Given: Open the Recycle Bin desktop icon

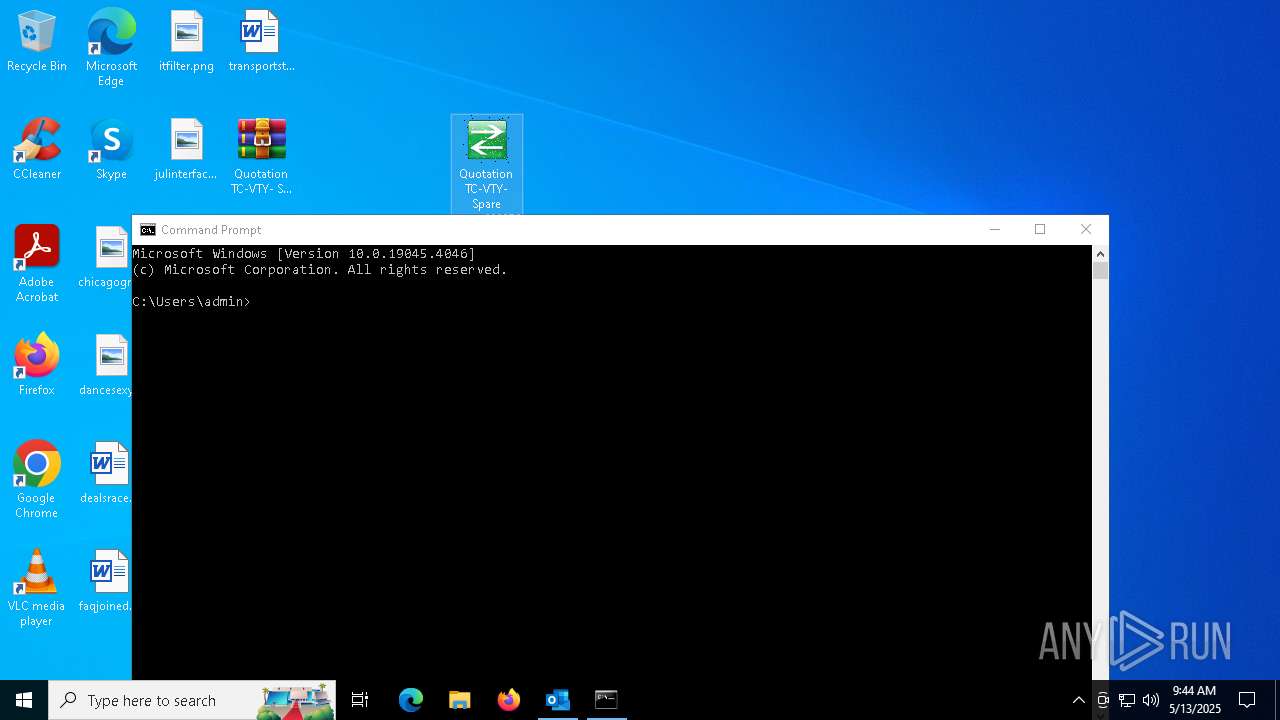Looking at the screenshot, I should click(x=37, y=42).
